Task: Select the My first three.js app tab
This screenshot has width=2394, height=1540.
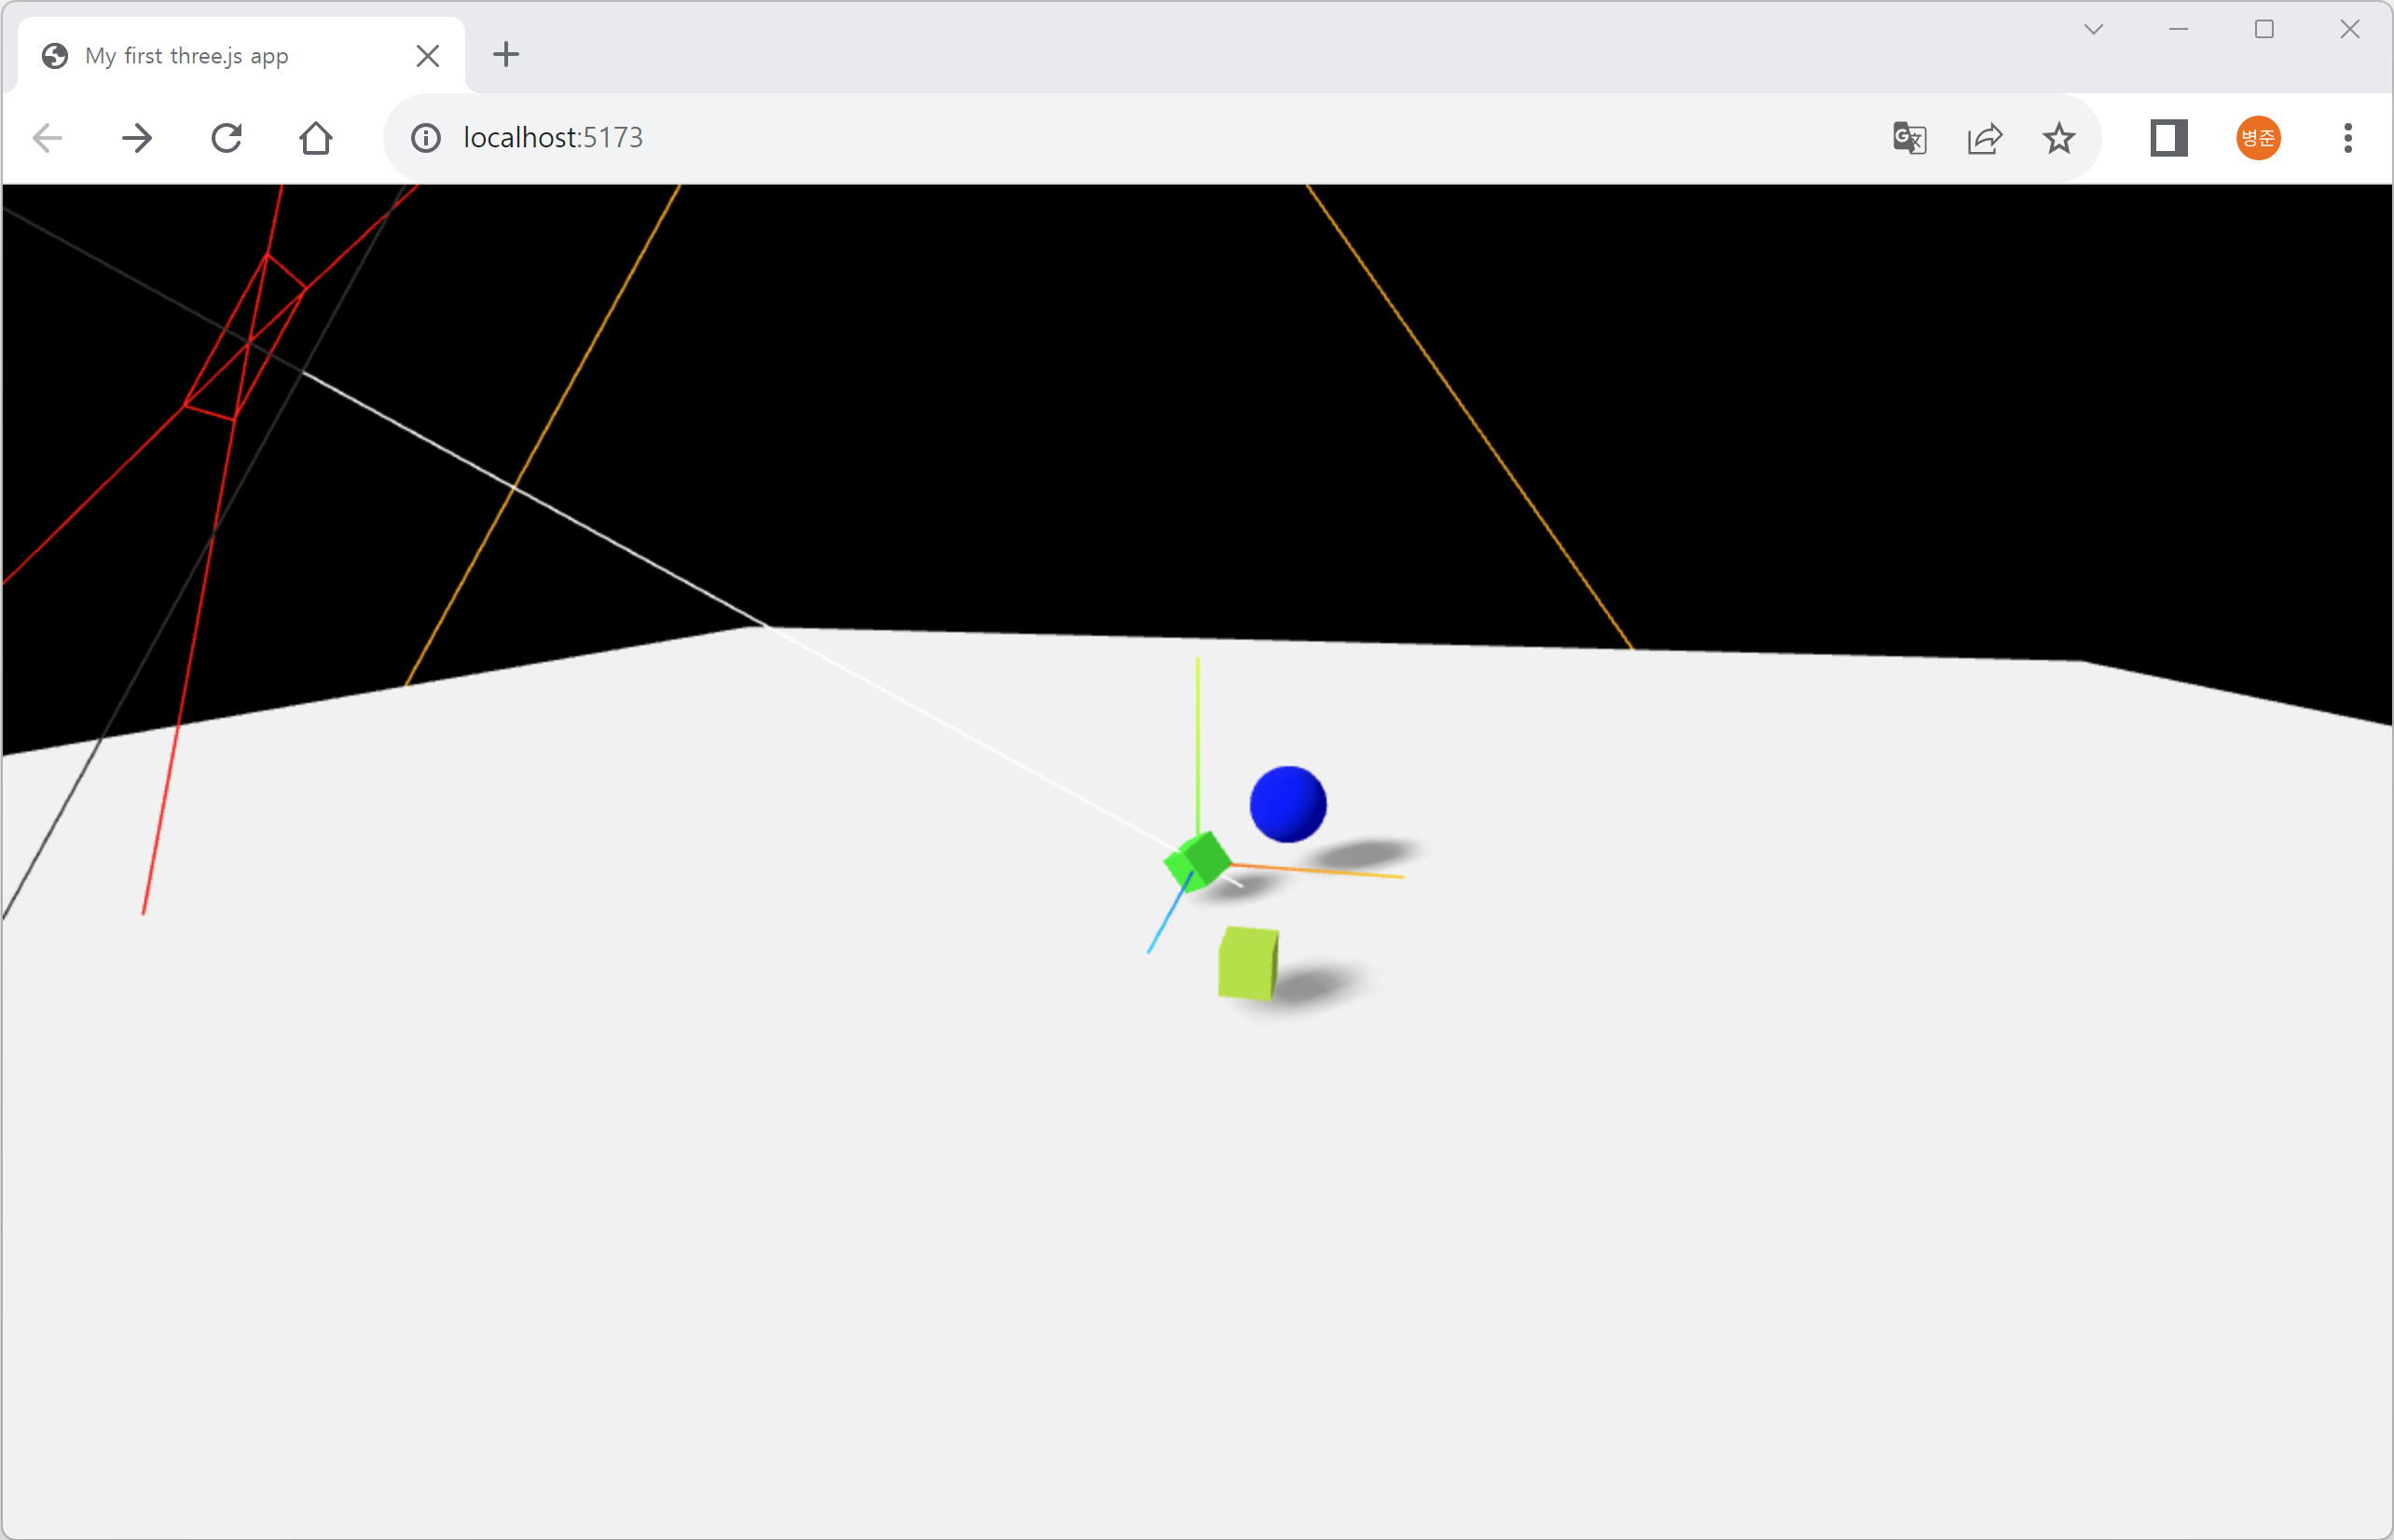Action: [200, 56]
